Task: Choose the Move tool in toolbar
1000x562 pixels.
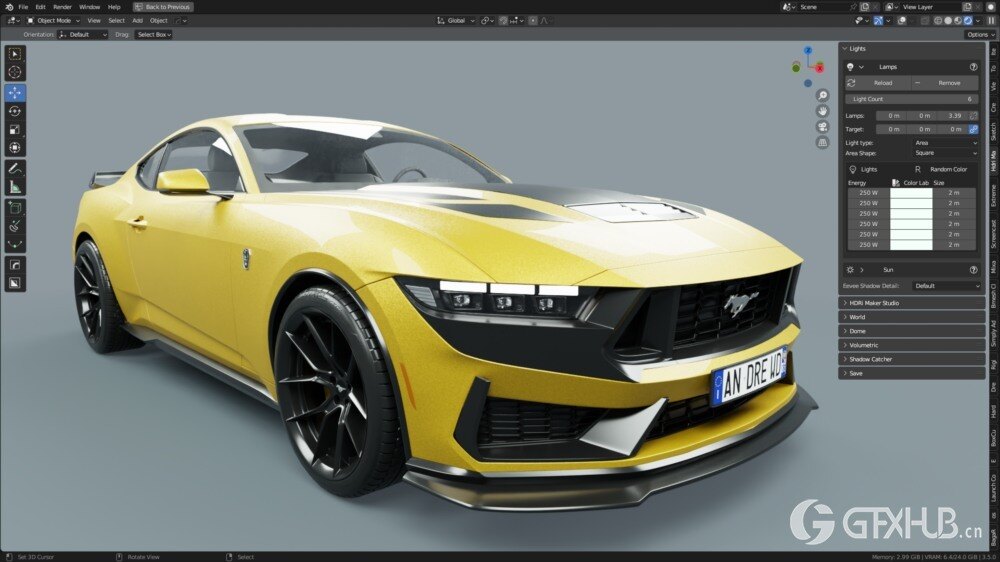Action: point(15,92)
